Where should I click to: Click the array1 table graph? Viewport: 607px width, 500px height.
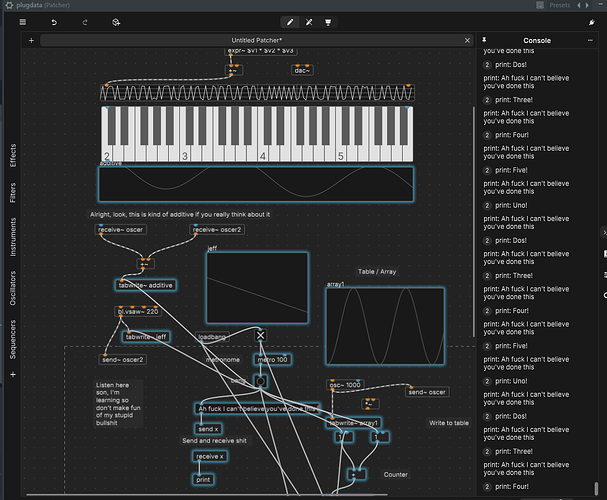click(385, 326)
